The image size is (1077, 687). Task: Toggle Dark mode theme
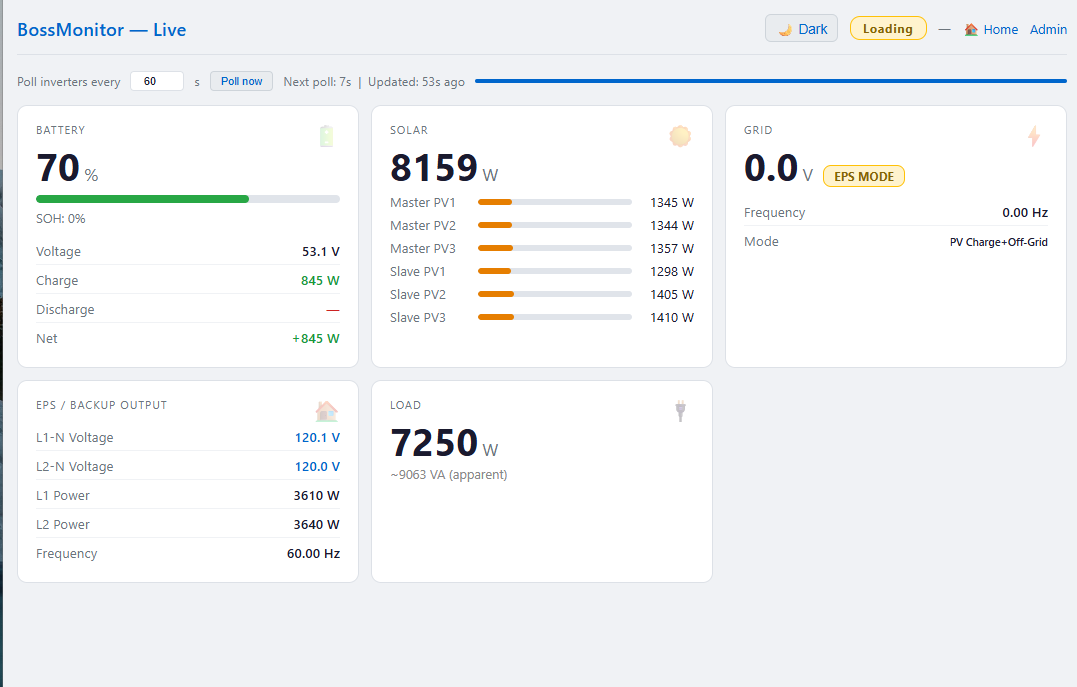click(802, 29)
